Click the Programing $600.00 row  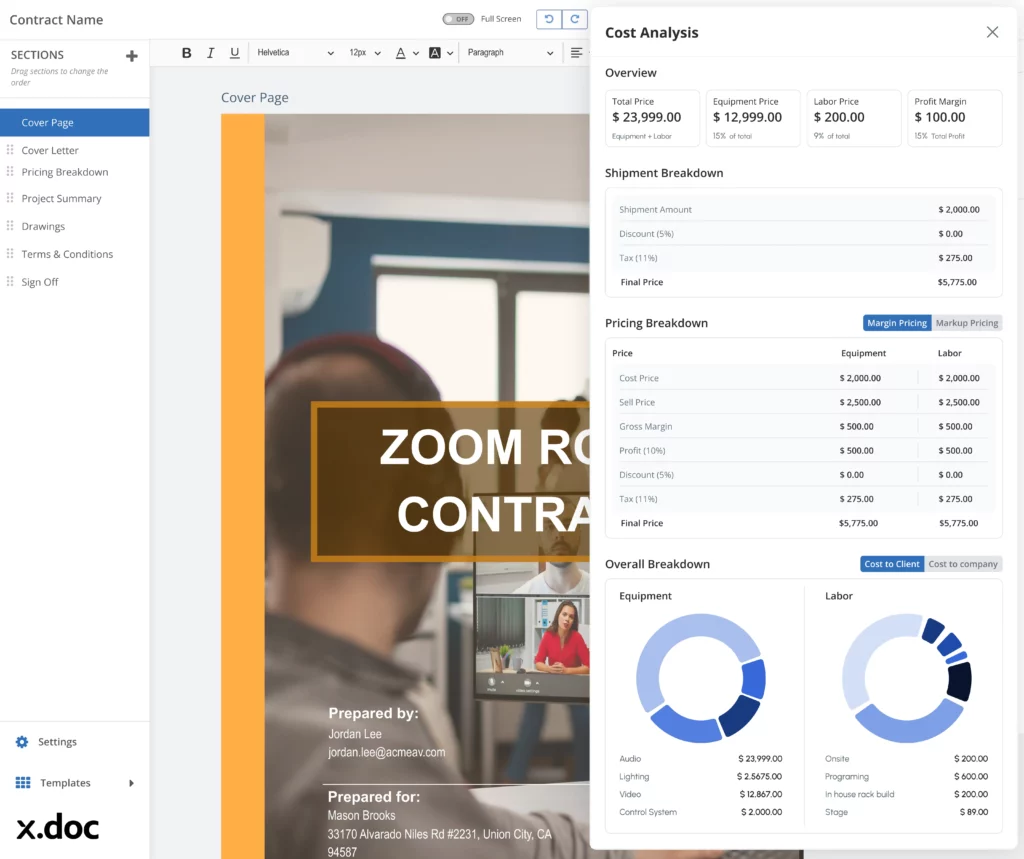(x=906, y=777)
